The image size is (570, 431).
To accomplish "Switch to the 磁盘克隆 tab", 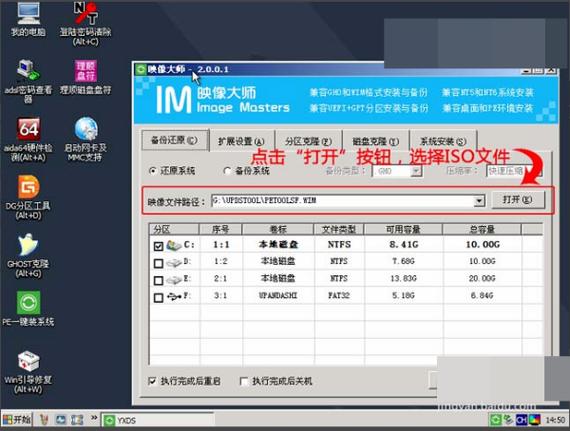I will (x=376, y=141).
